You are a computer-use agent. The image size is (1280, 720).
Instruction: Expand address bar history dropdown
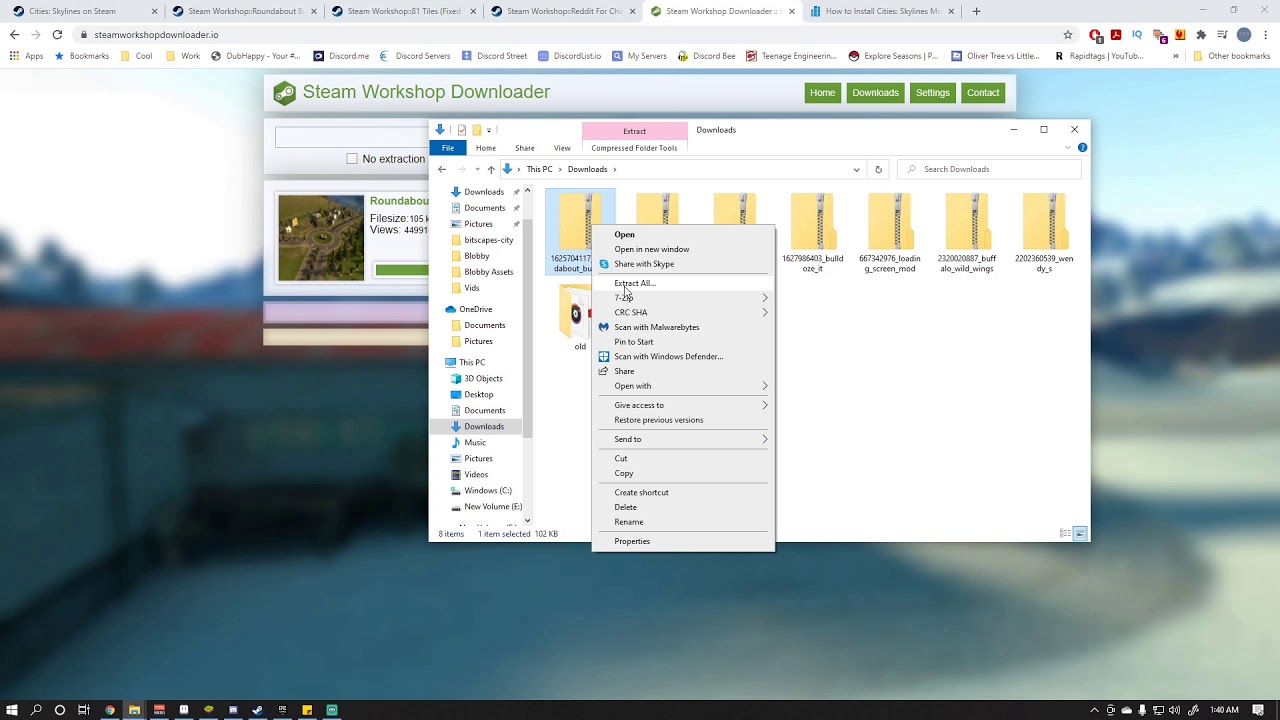(x=856, y=169)
